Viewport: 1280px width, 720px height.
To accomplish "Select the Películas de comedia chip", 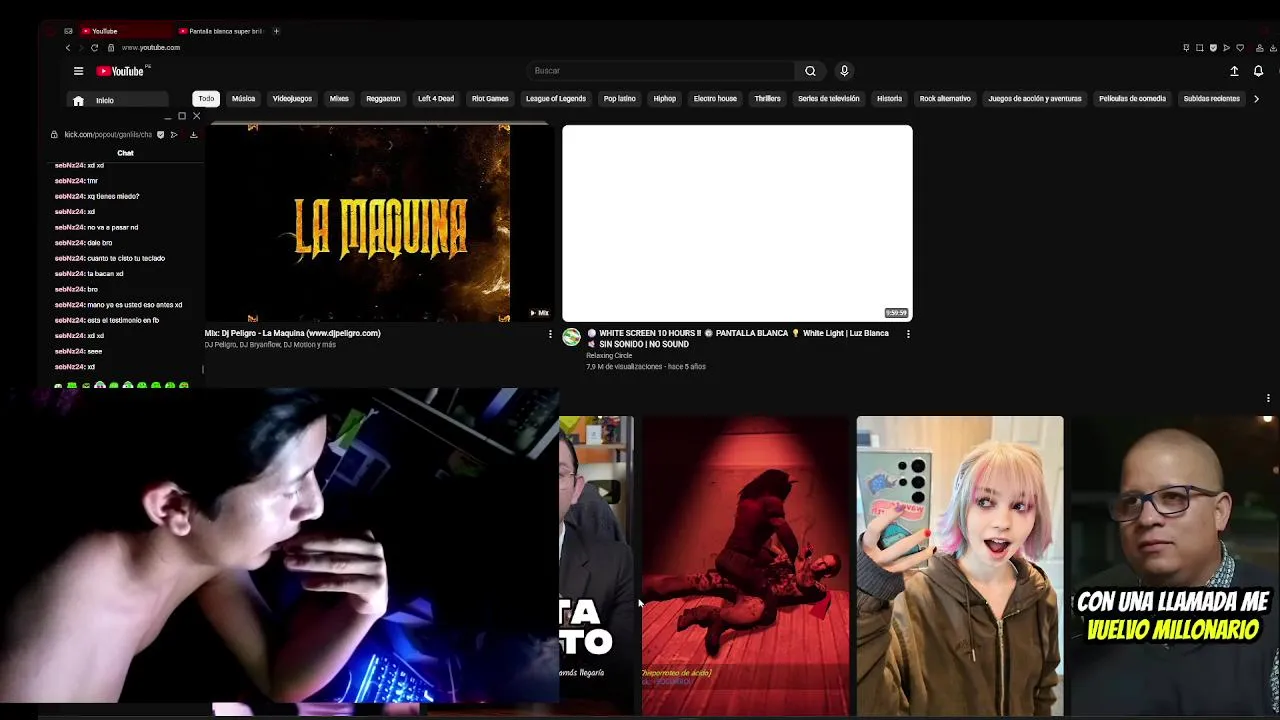I will coord(1132,99).
